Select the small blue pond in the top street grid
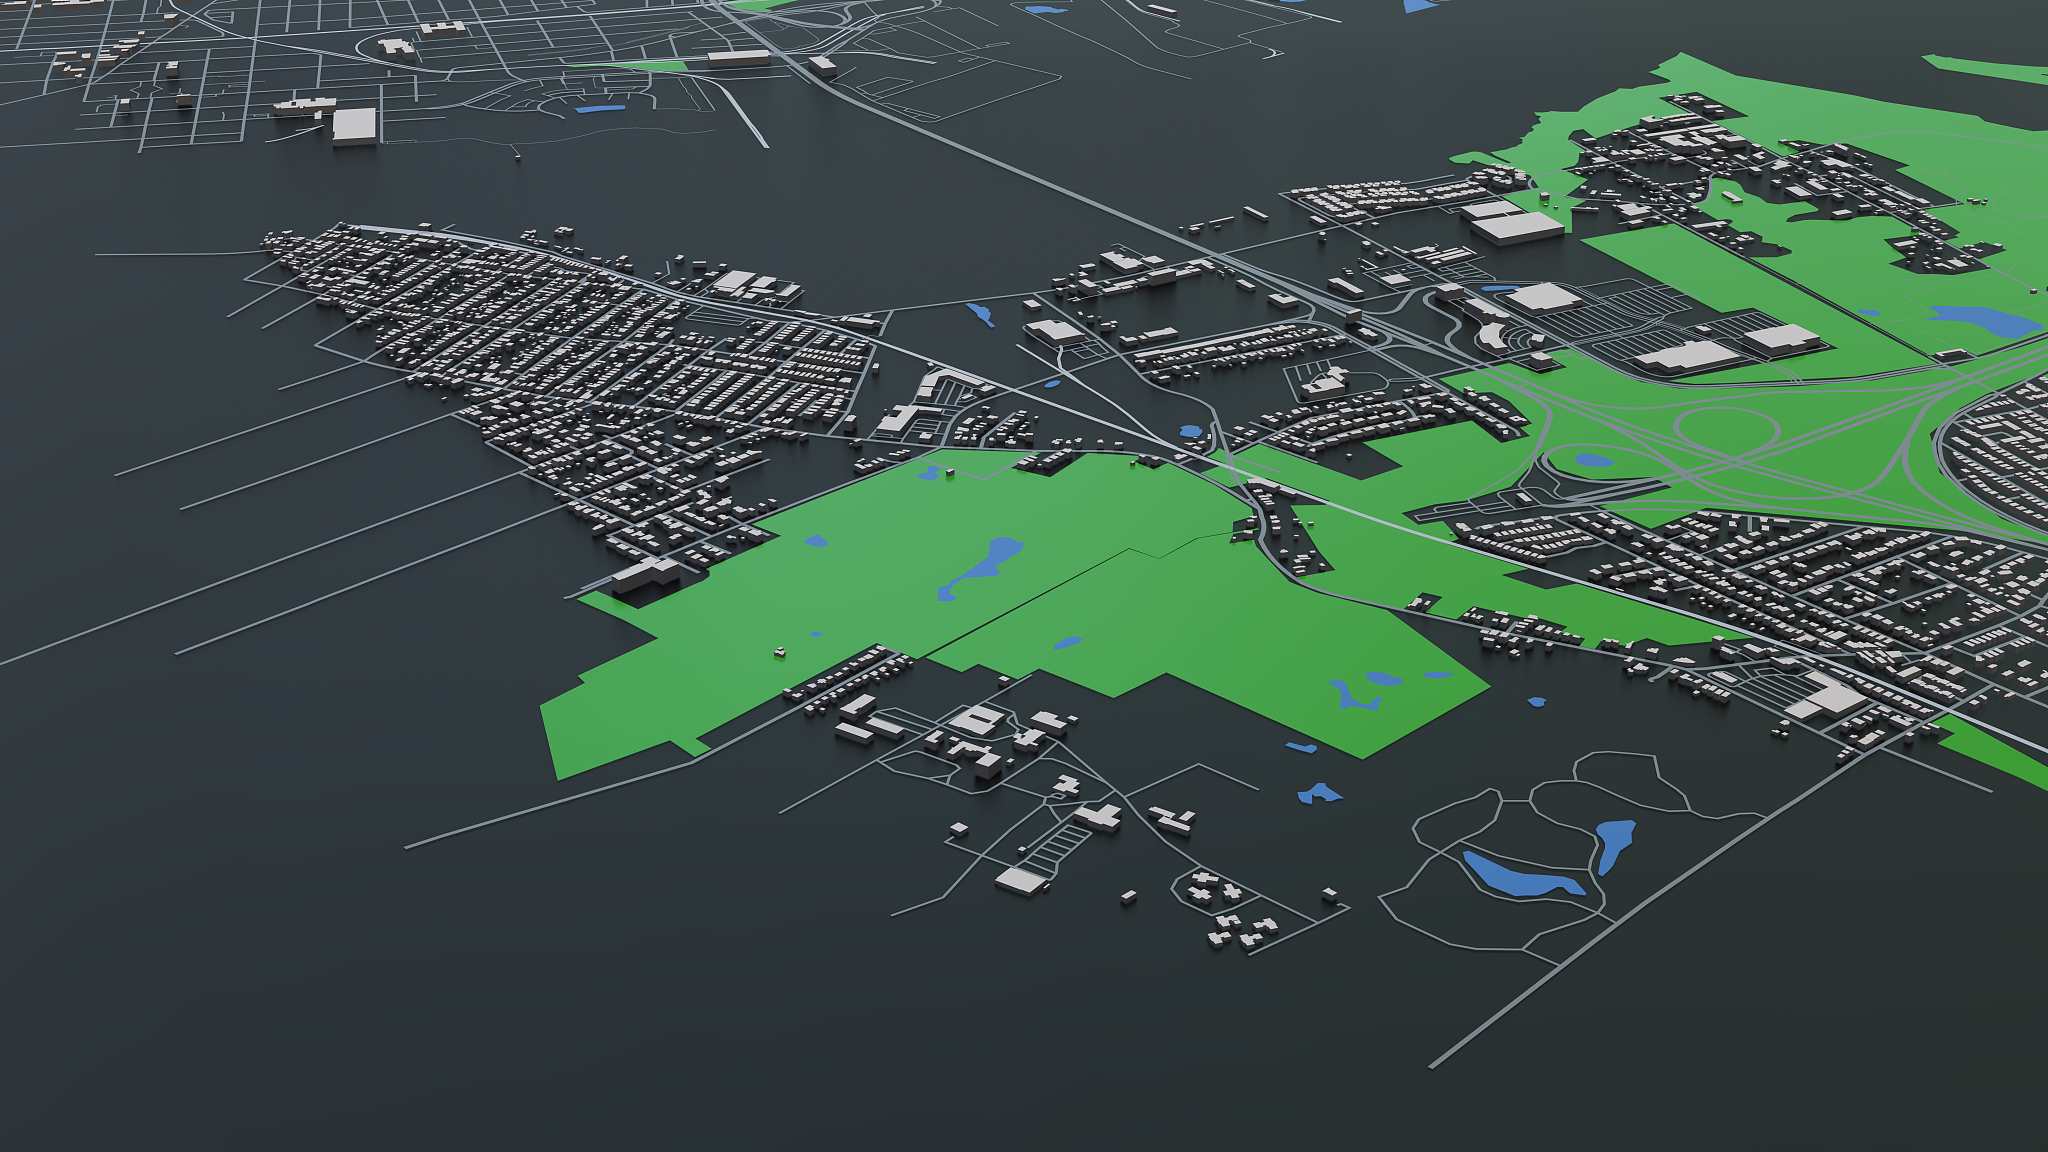Viewport: 2048px width, 1152px height. click(x=600, y=109)
